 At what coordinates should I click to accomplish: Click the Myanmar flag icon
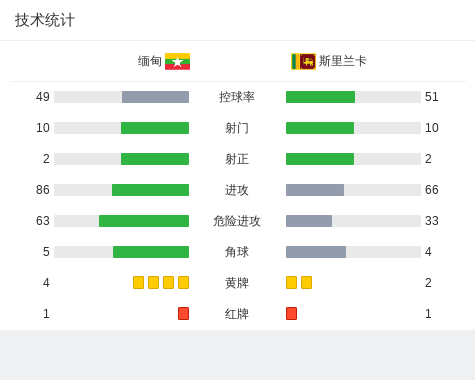click(x=177, y=62)
